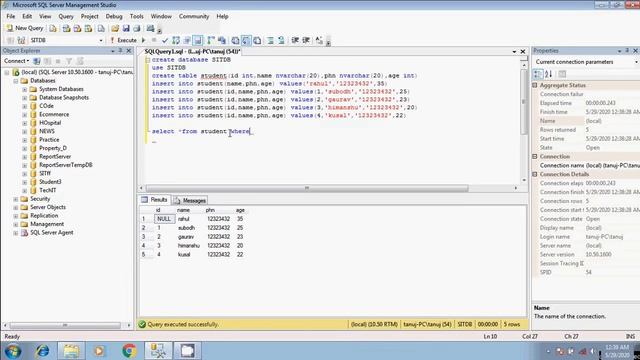Viewport: 640px width, 360px height.
Task: Switch output to Results to File
Action: click(258, 40)
